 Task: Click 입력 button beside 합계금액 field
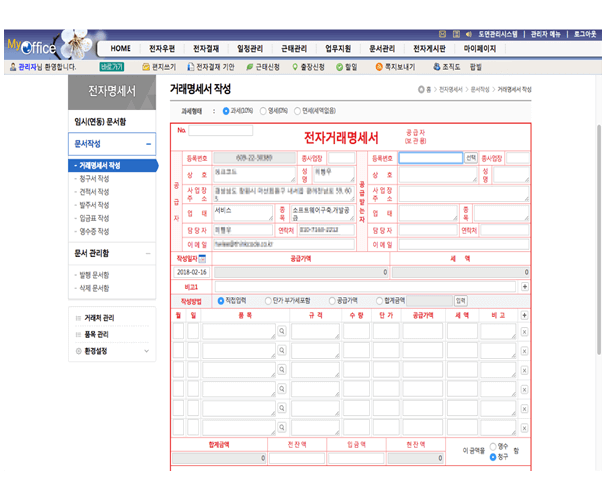coord(461,301)
